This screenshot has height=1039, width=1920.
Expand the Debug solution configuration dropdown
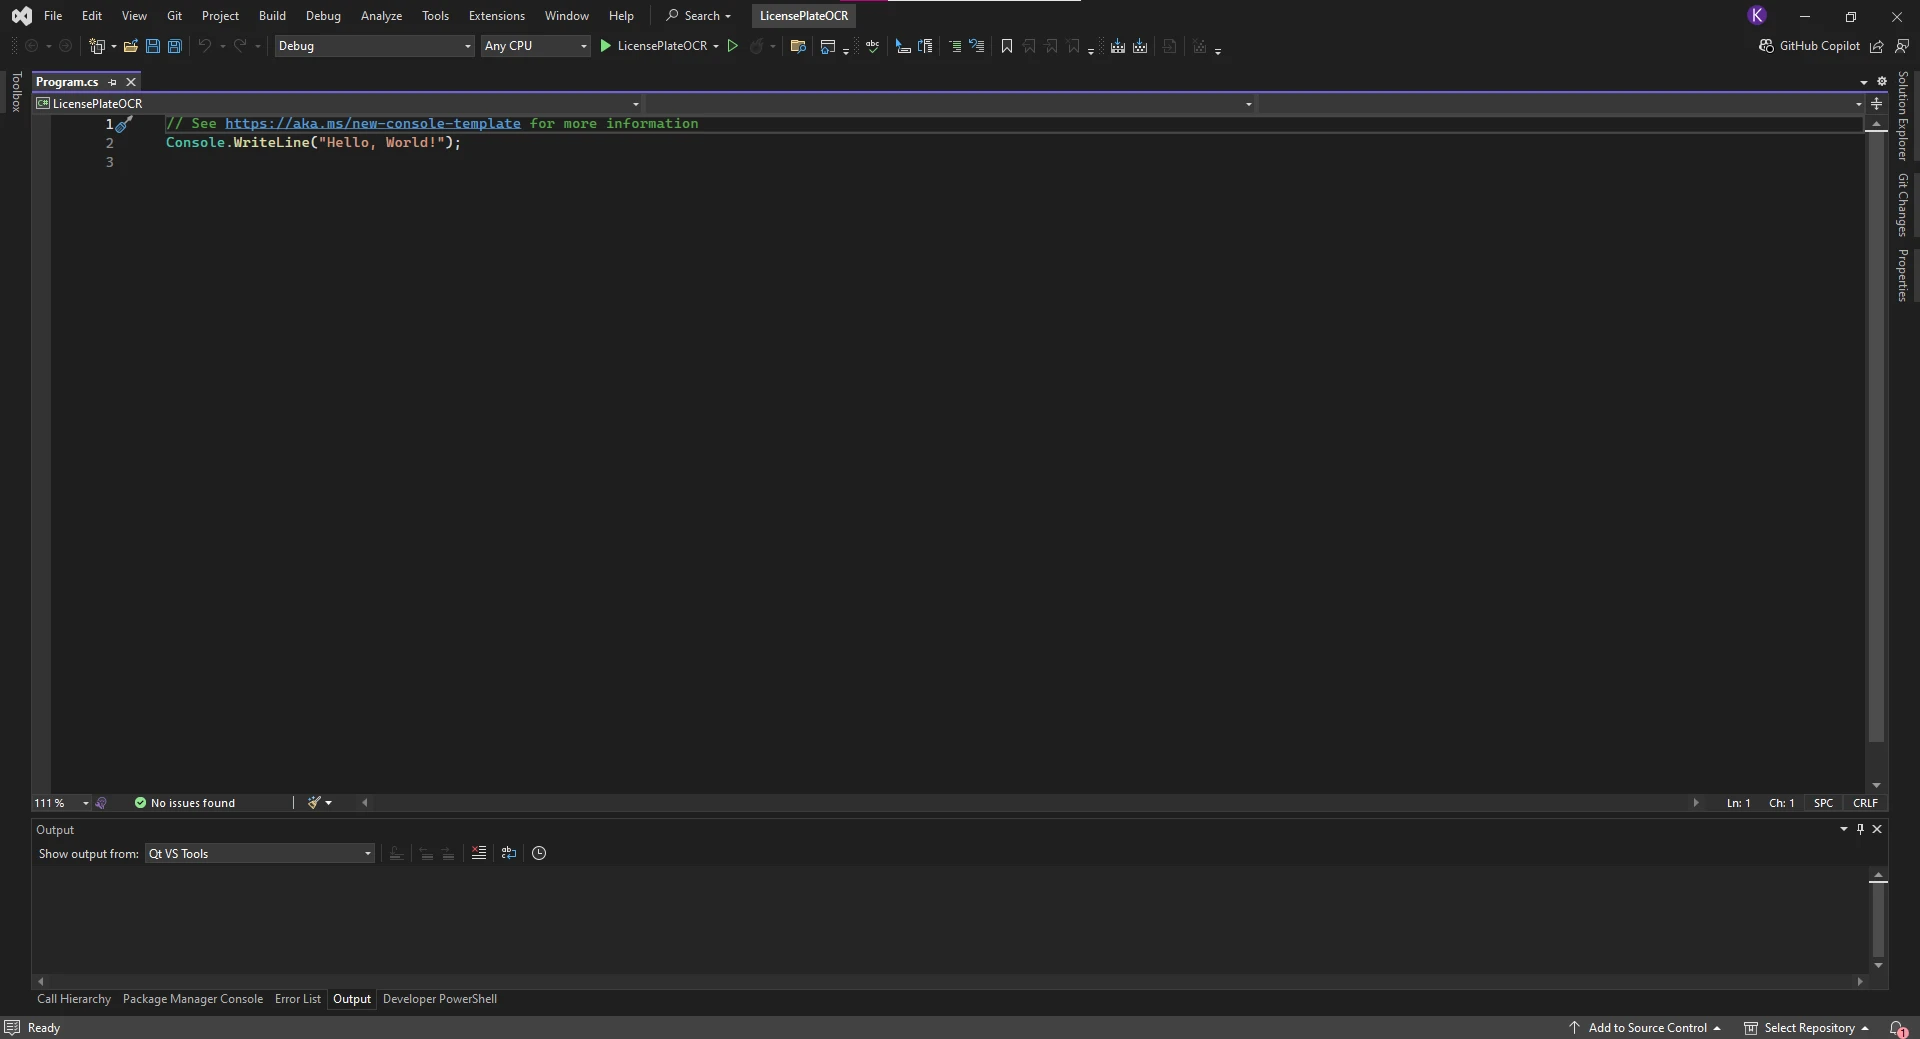[x=374, y=46]
